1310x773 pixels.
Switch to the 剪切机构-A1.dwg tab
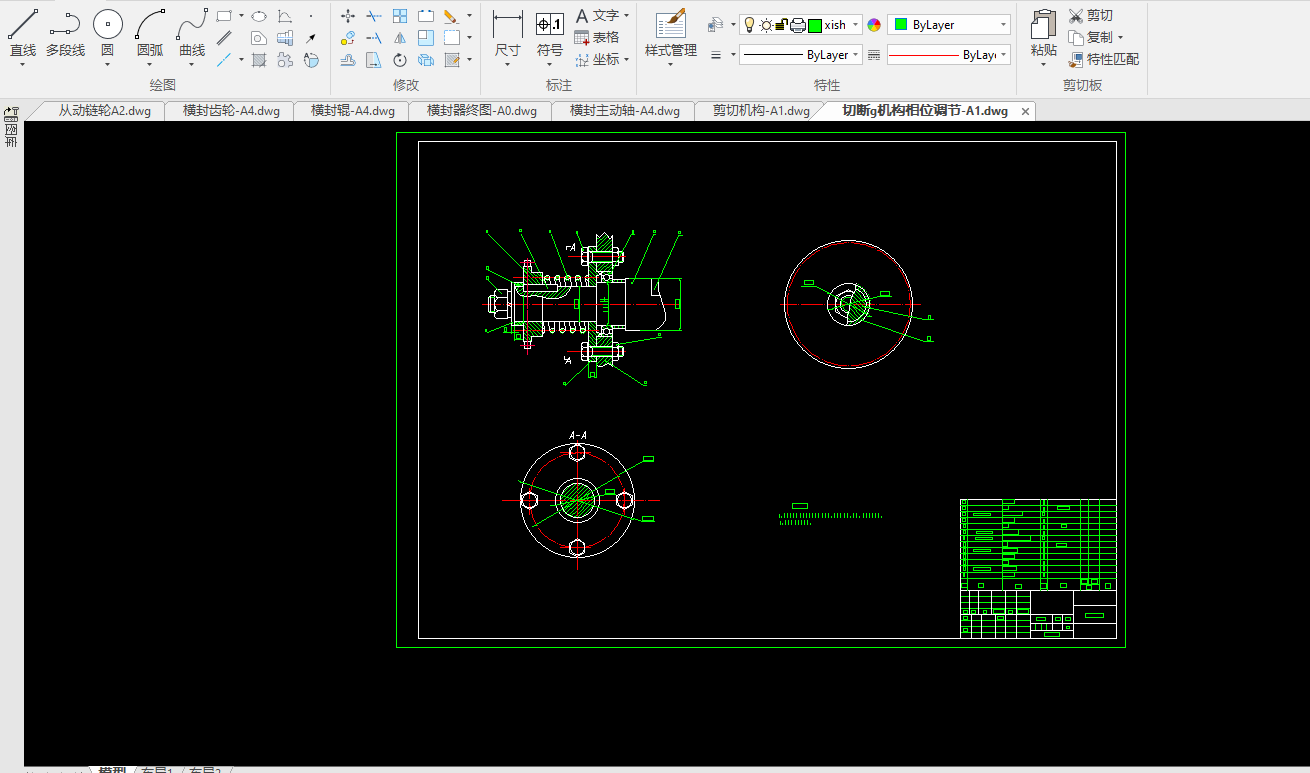tap(761, 111)
